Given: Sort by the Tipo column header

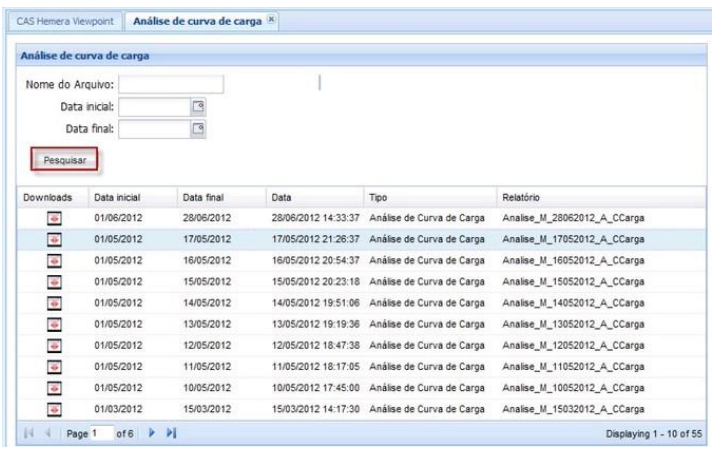Looking at the screenshot, I should point(378,197).
